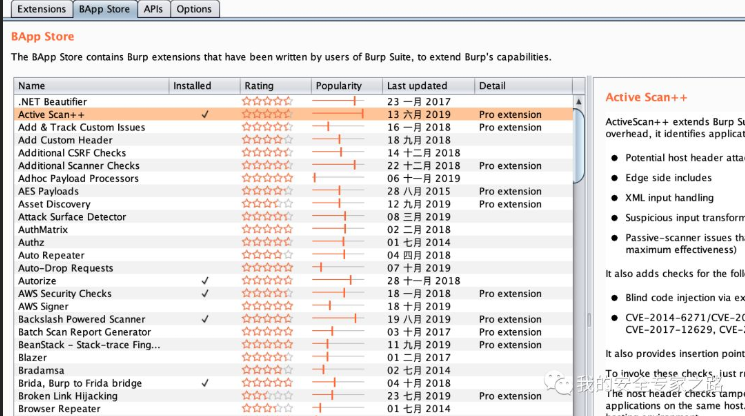The image size is (745, 416).
Task: Select the .NET Beautifier extension row
Action: coord(293,102)
